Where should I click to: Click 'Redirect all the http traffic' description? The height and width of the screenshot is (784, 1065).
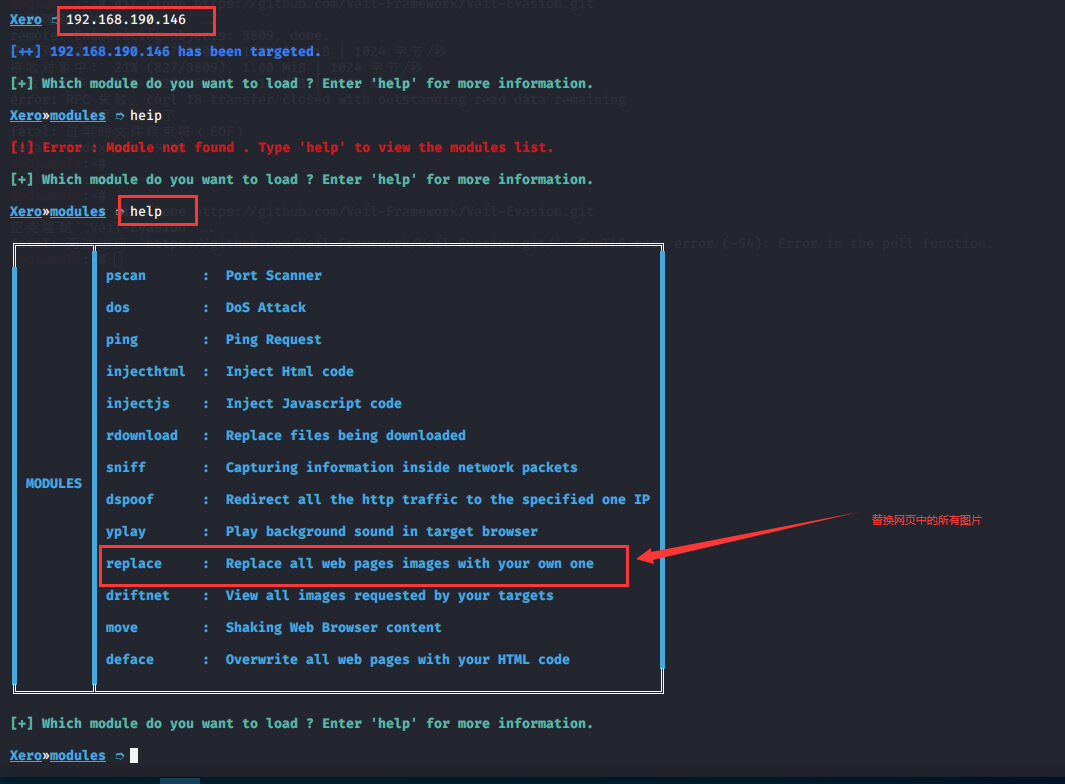point(437,499)
